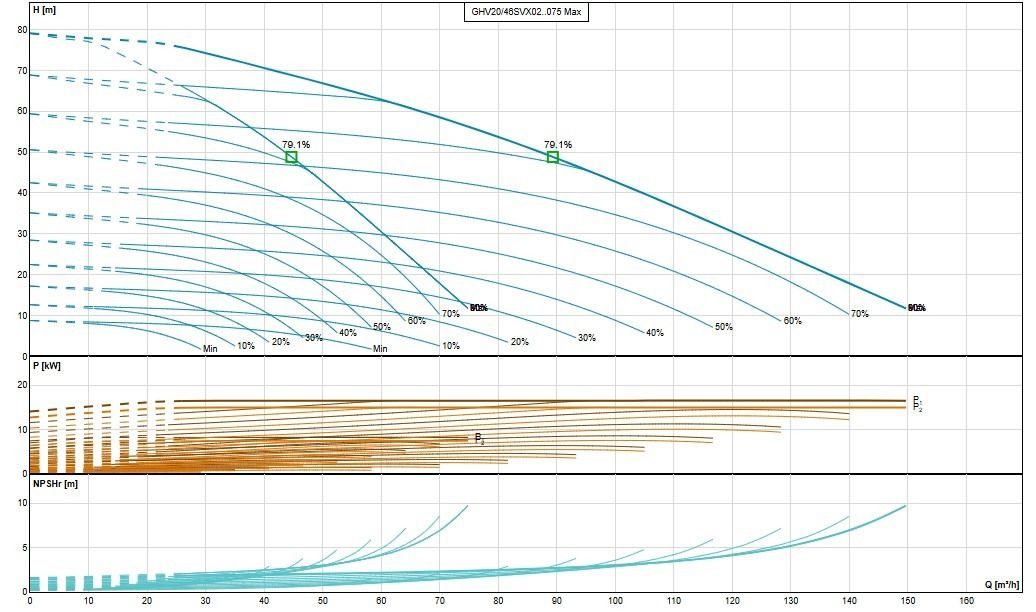Click the 150 tick on the Q axis

908,601
